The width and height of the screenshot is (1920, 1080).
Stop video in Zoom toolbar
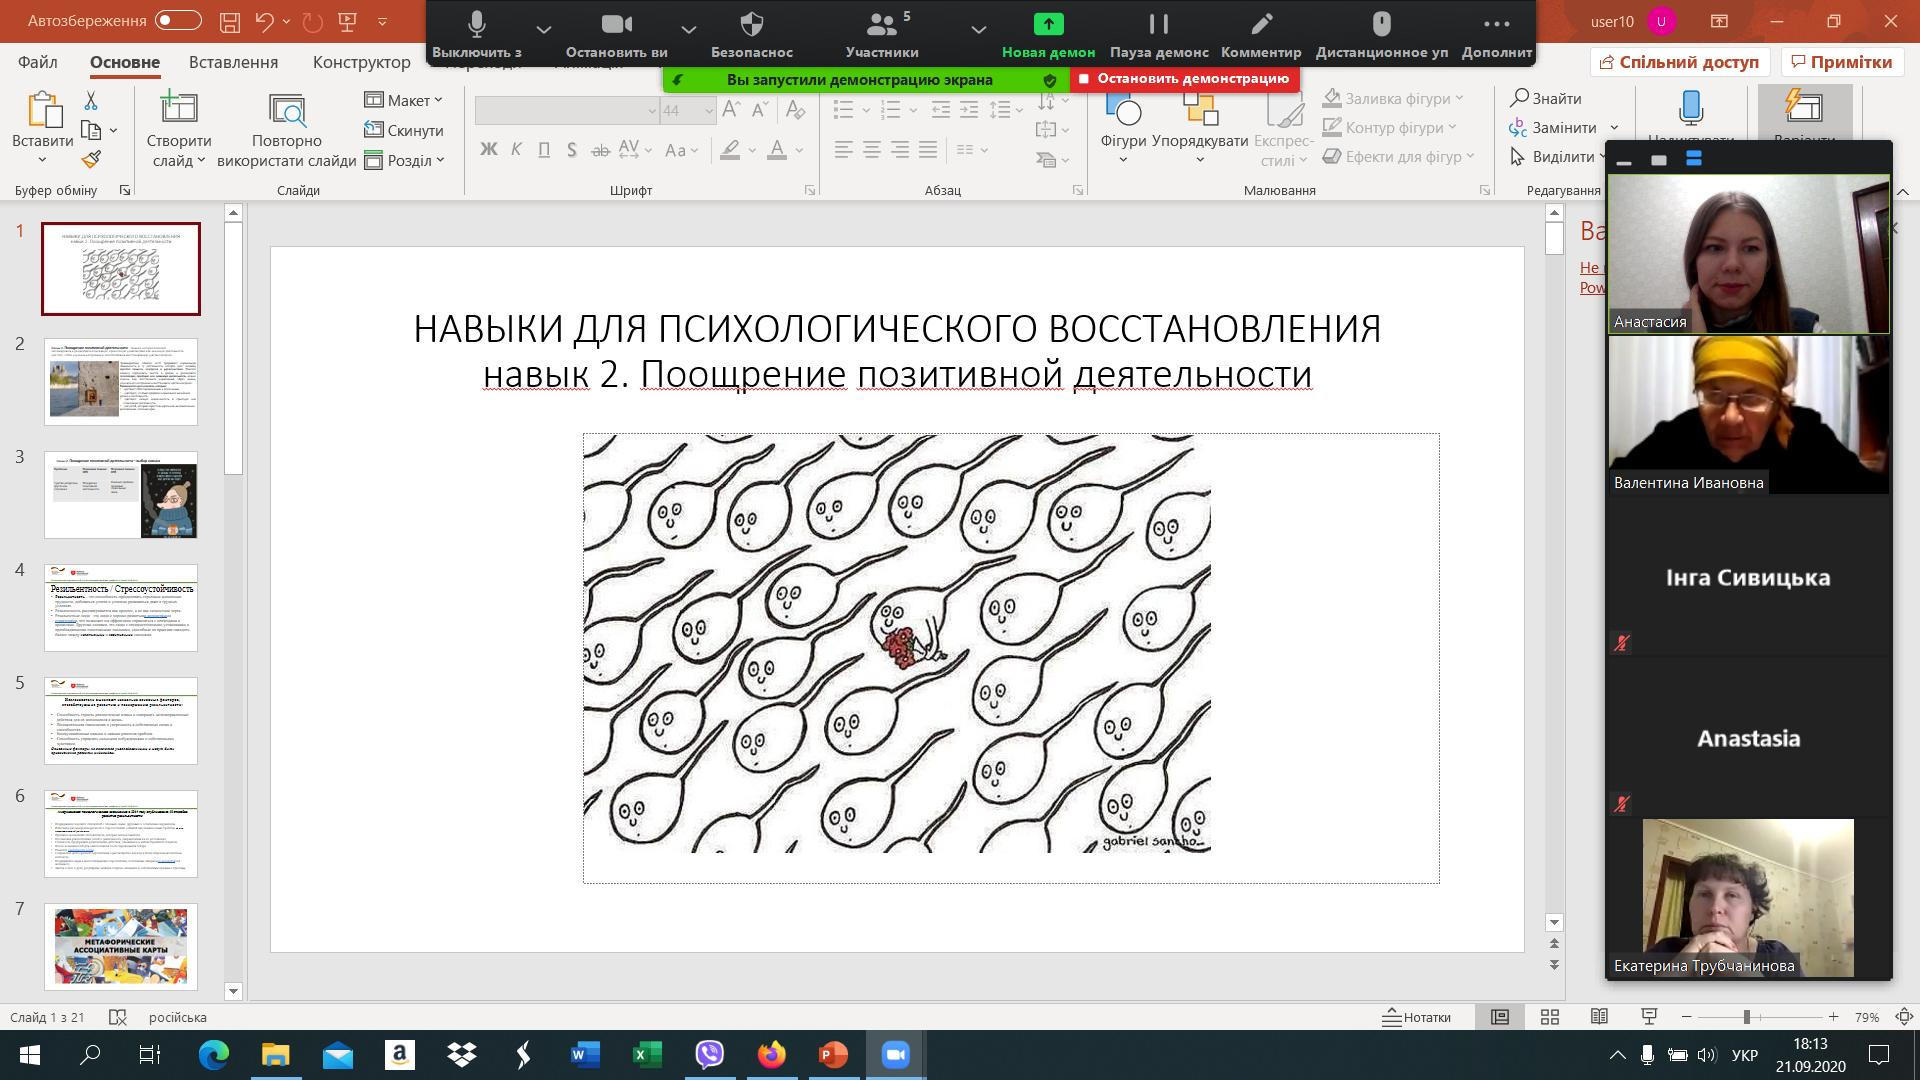(x=616, y=34)
